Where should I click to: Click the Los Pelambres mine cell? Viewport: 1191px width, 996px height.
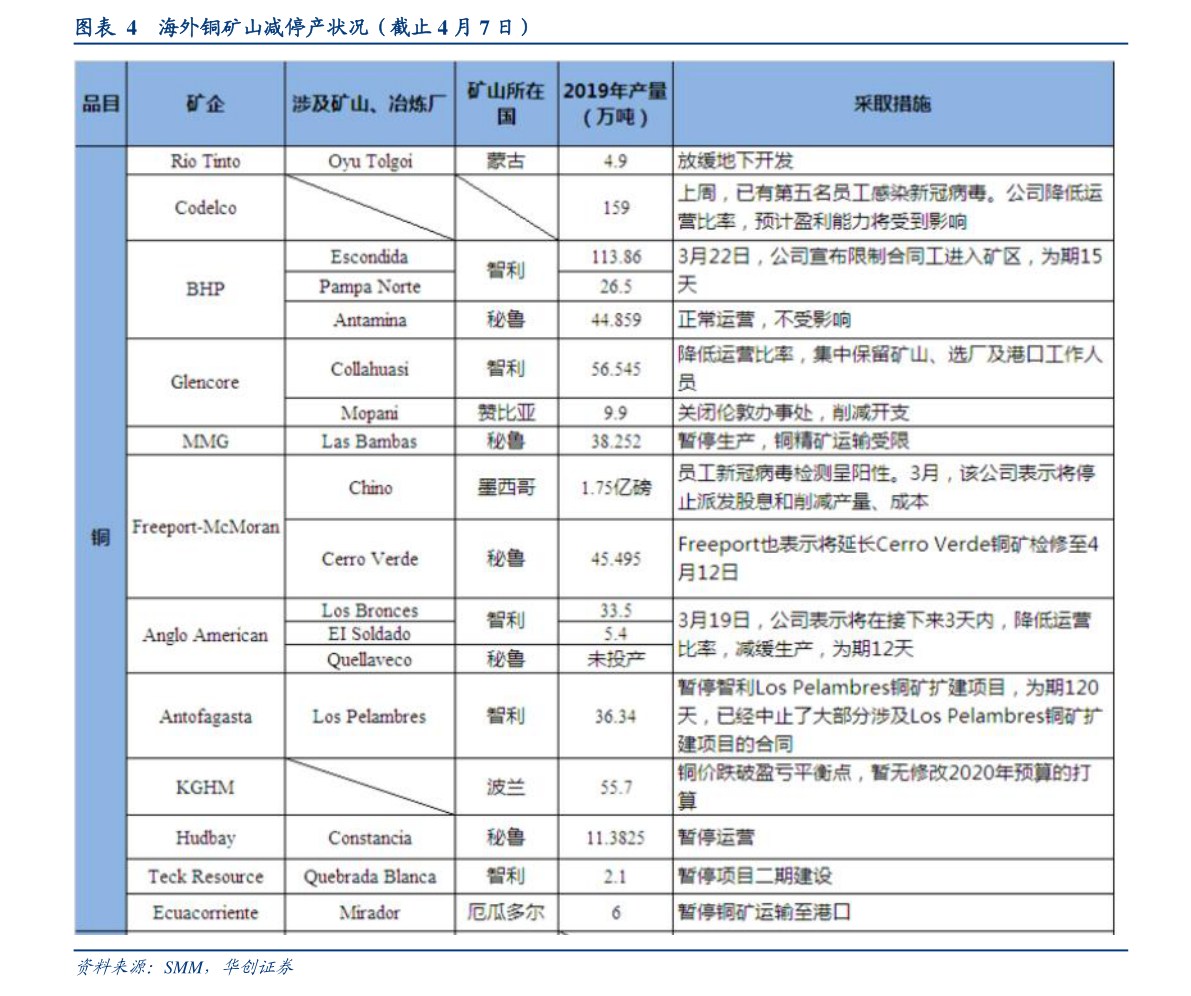[370, 716]
